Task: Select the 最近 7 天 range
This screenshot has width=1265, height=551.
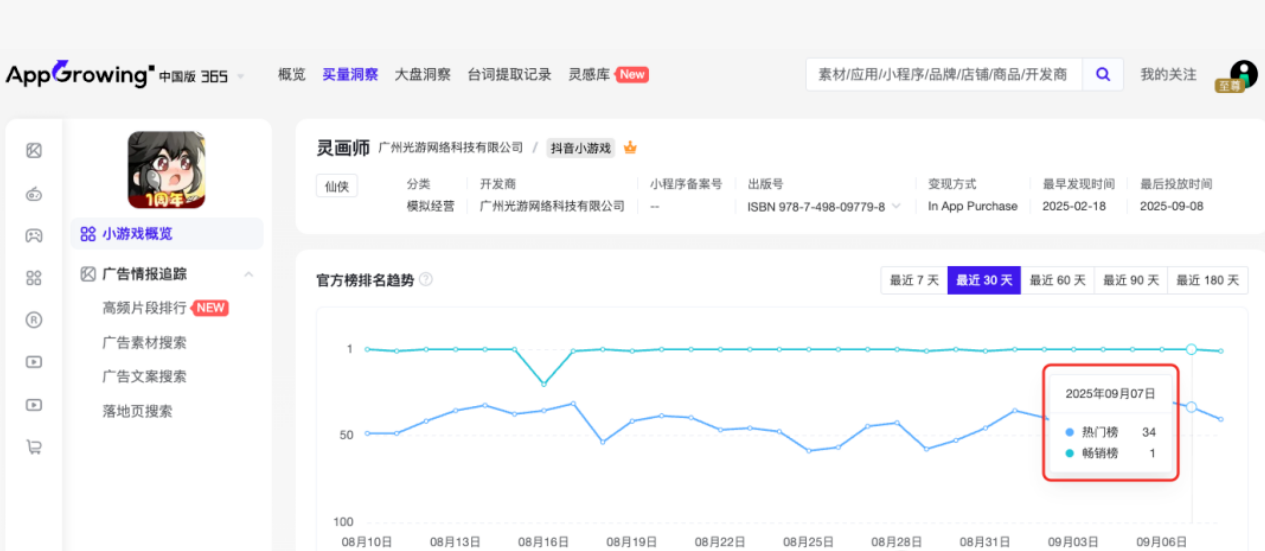Action: click(914, 280)
